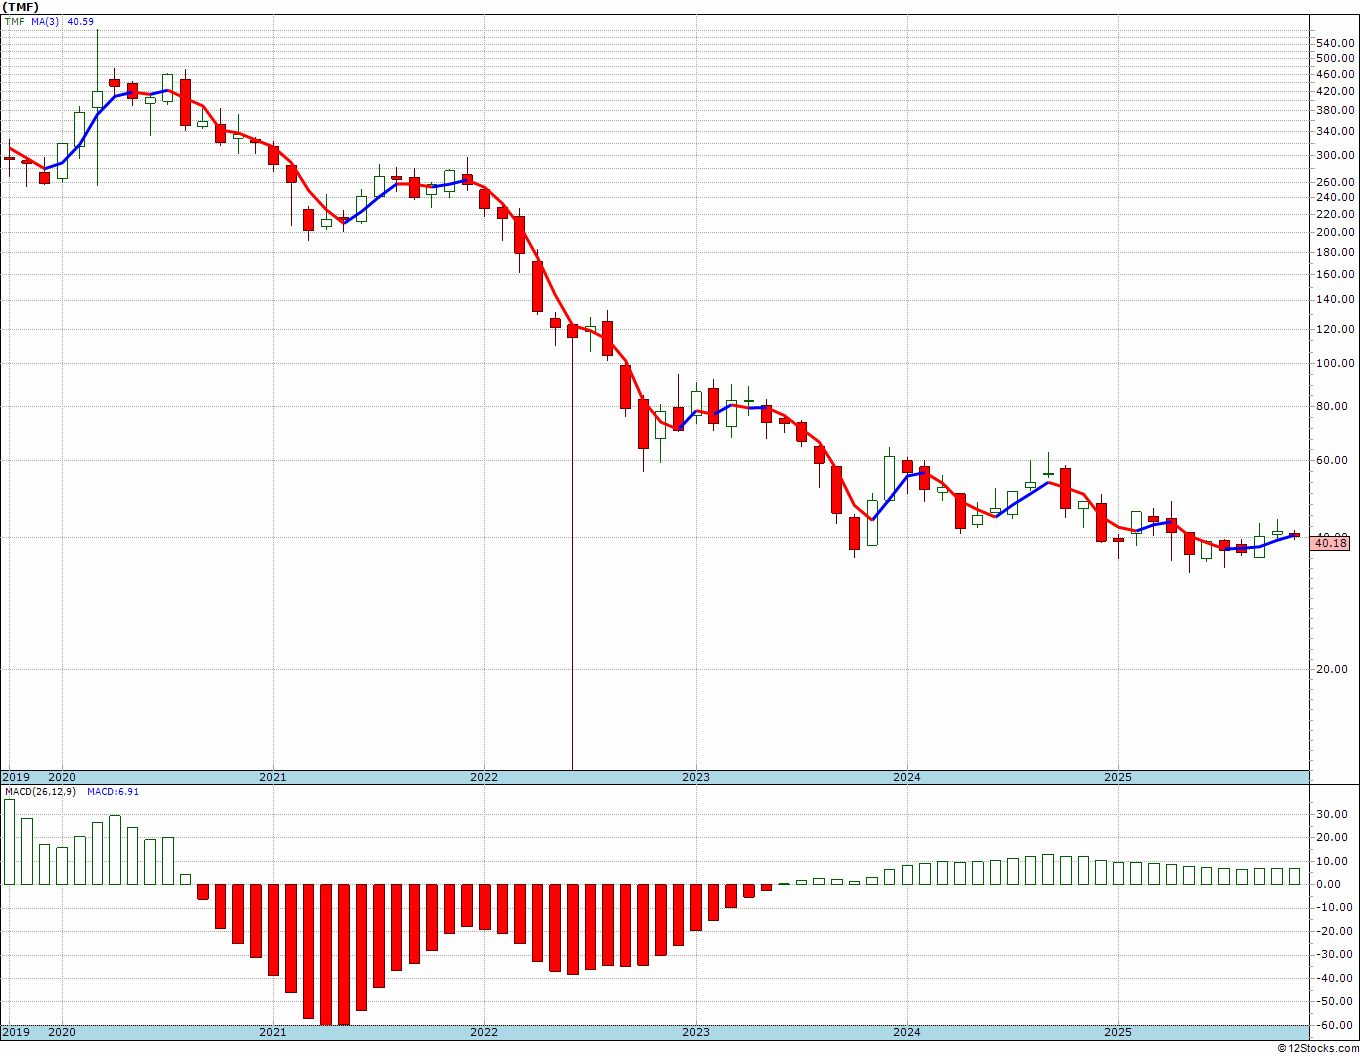Click the current price tag 40.18
Image resolution: width=1360 pixels, height=1056 pixels.
1330,543
